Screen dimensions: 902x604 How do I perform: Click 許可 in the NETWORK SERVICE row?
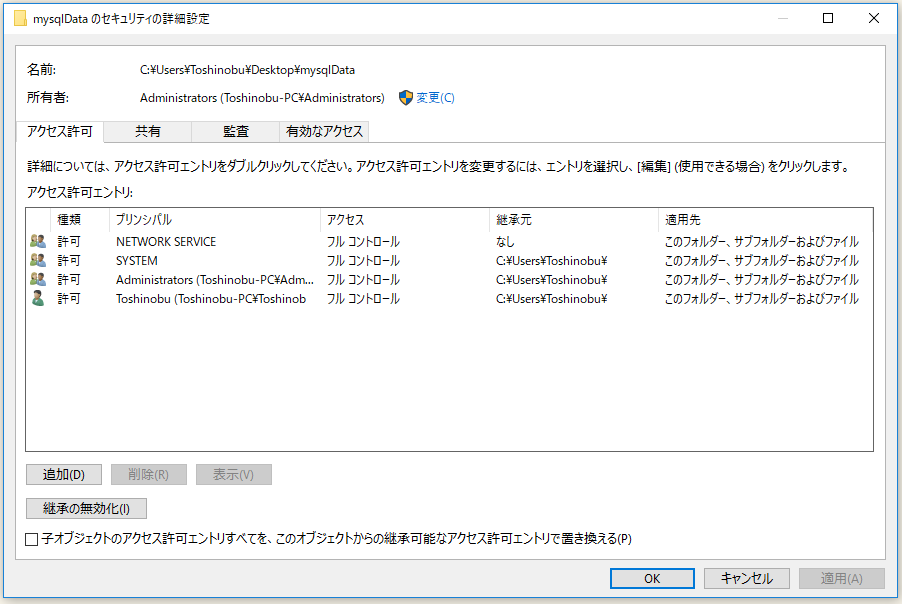pos(69,242)
